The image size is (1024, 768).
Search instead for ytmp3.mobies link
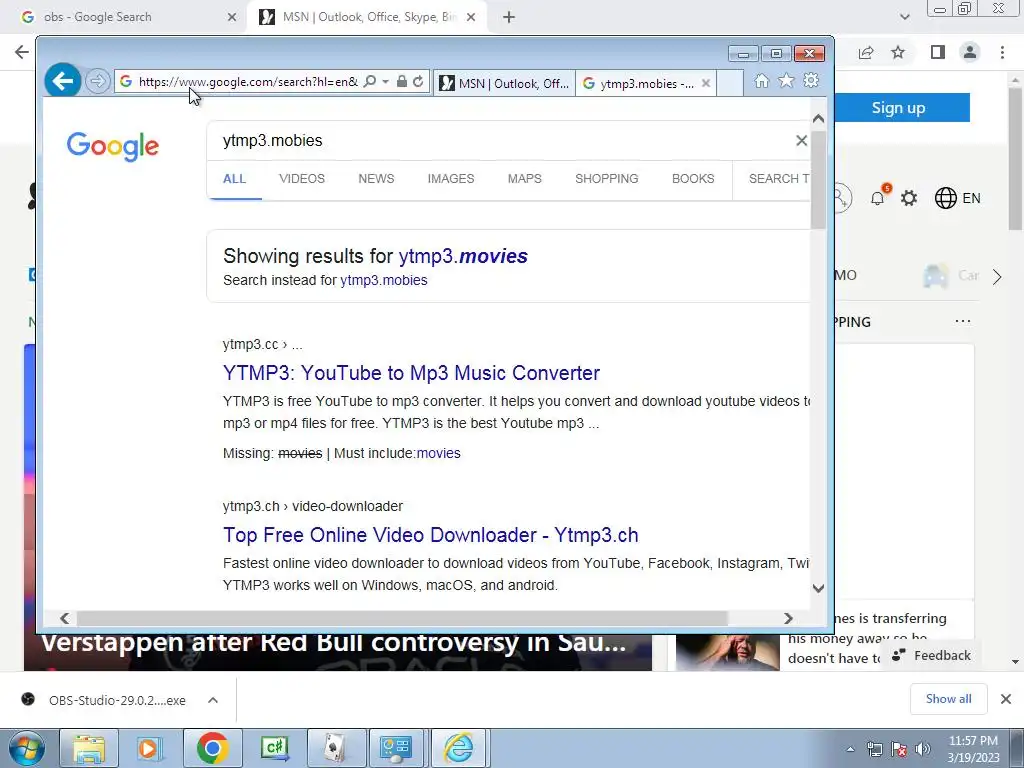coord(383,280)
